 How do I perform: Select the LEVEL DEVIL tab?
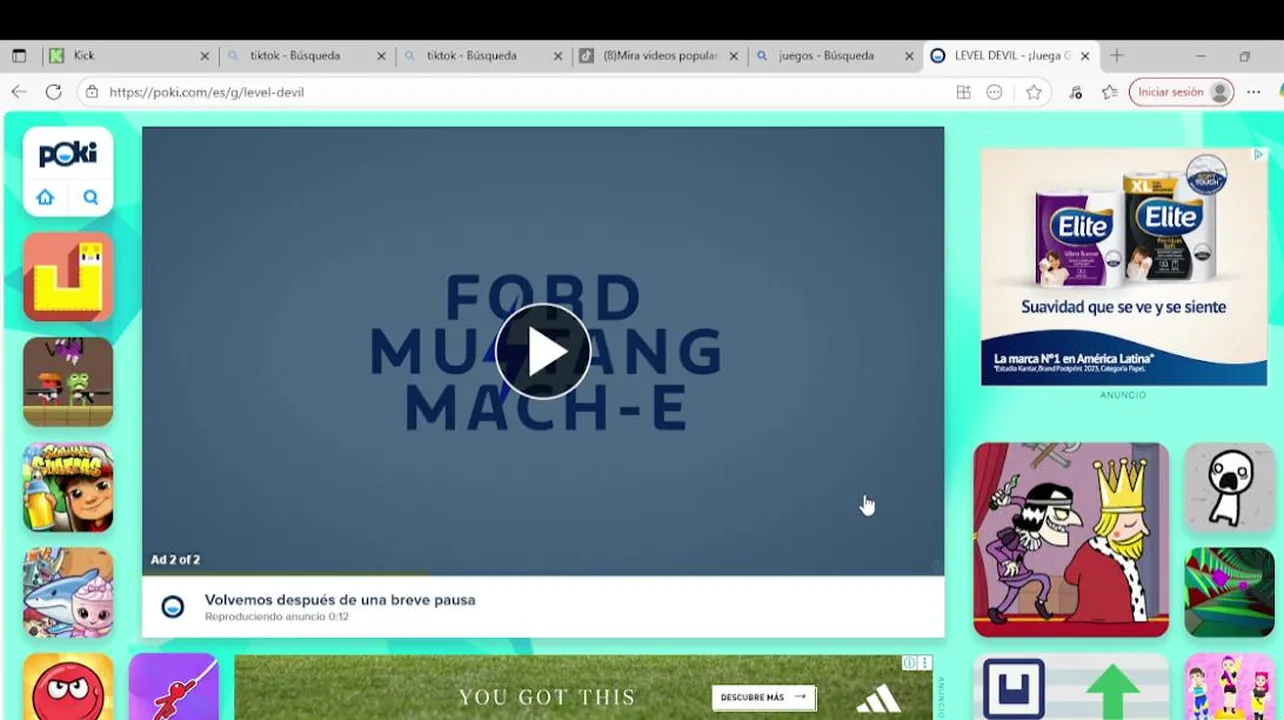(1010, 56)
